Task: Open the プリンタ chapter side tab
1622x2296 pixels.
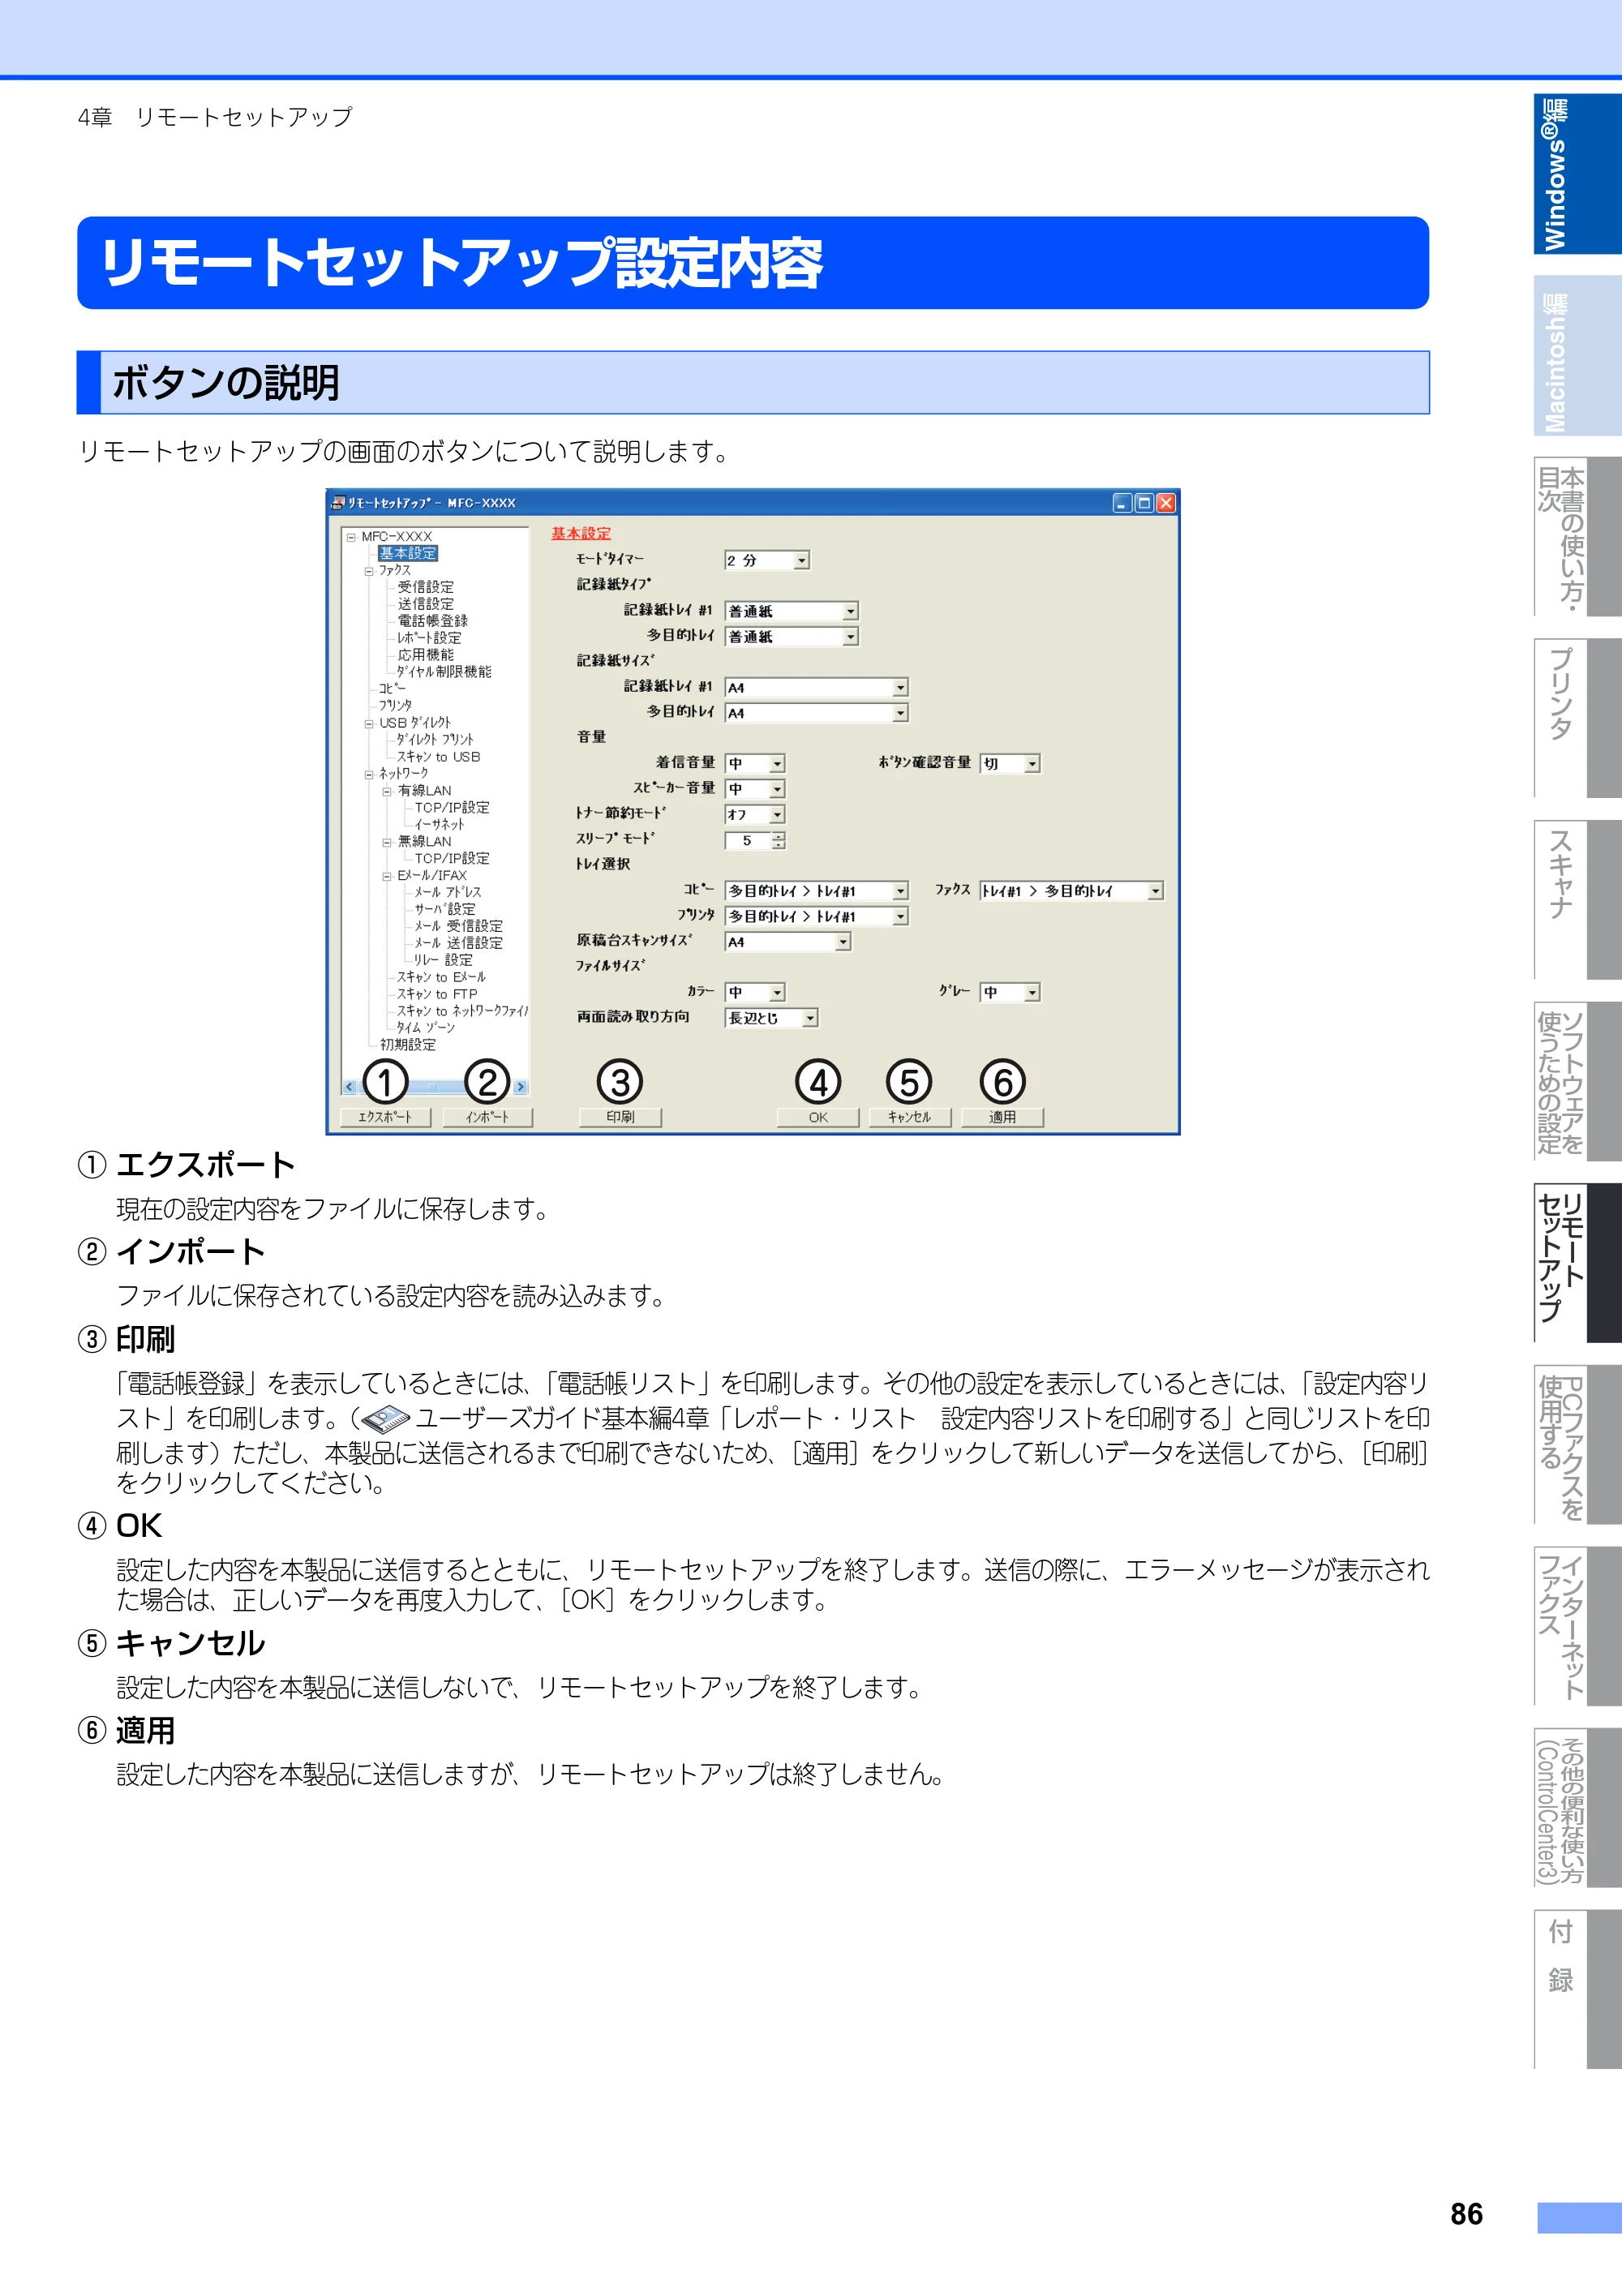Action: pyautogui.click(x=1577, y=718)
